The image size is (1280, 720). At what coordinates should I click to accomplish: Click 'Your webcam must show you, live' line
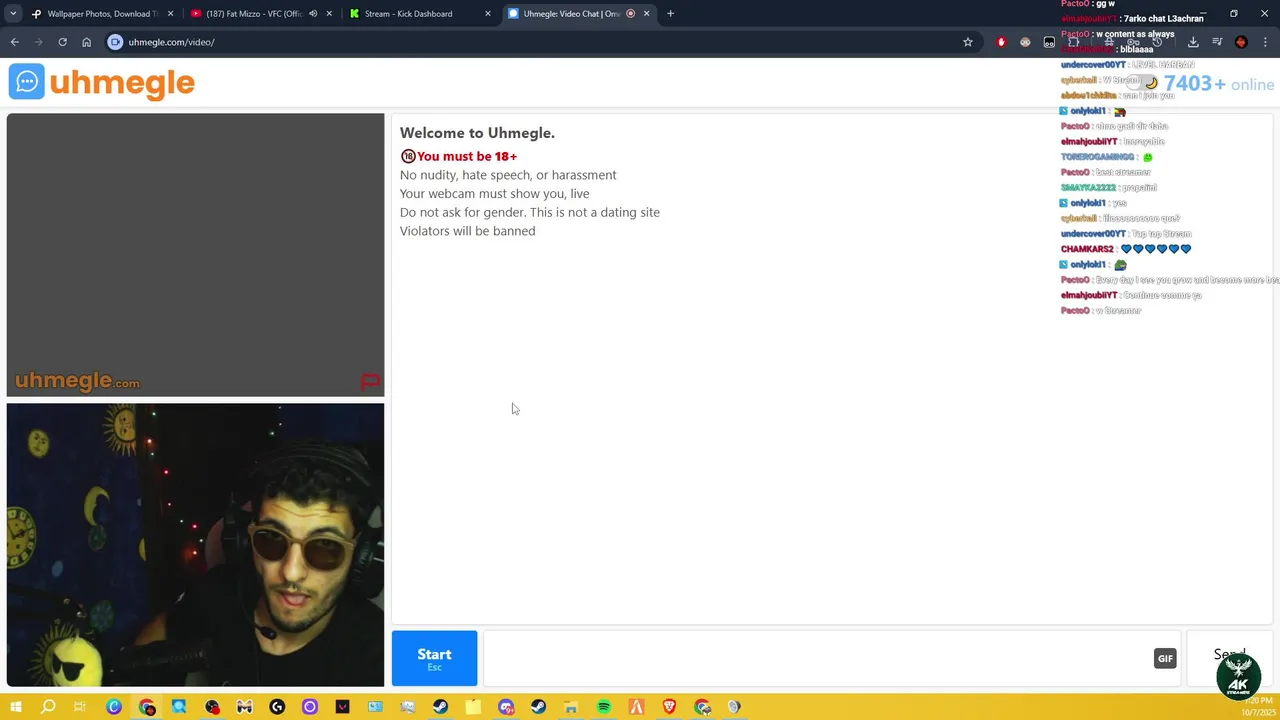[x=495, y=194]
